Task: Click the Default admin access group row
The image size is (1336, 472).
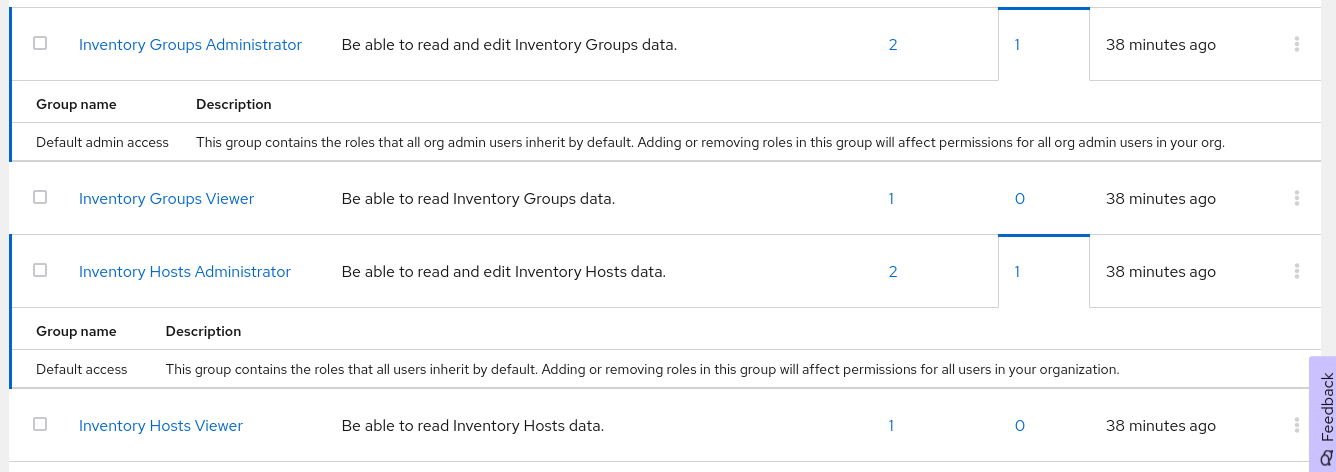Action: (102, 143)
